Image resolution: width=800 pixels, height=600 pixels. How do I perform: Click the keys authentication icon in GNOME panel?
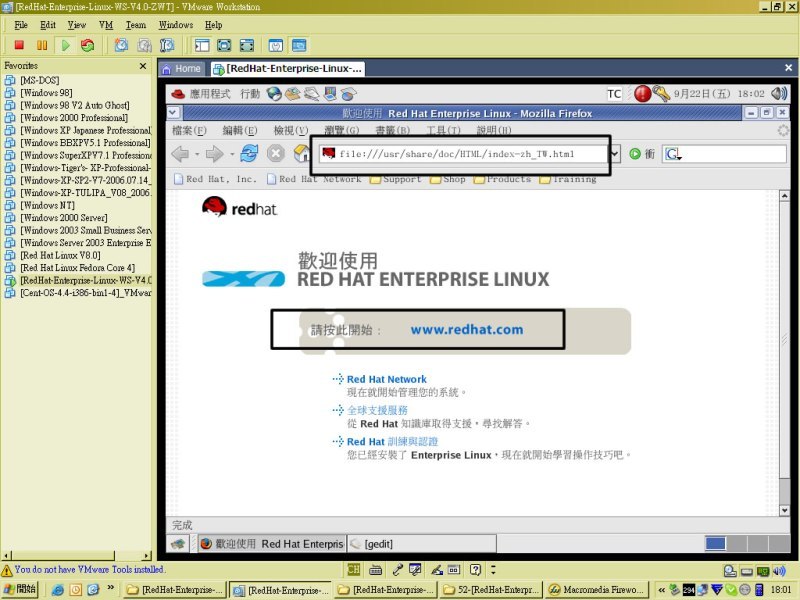[661, 93]
